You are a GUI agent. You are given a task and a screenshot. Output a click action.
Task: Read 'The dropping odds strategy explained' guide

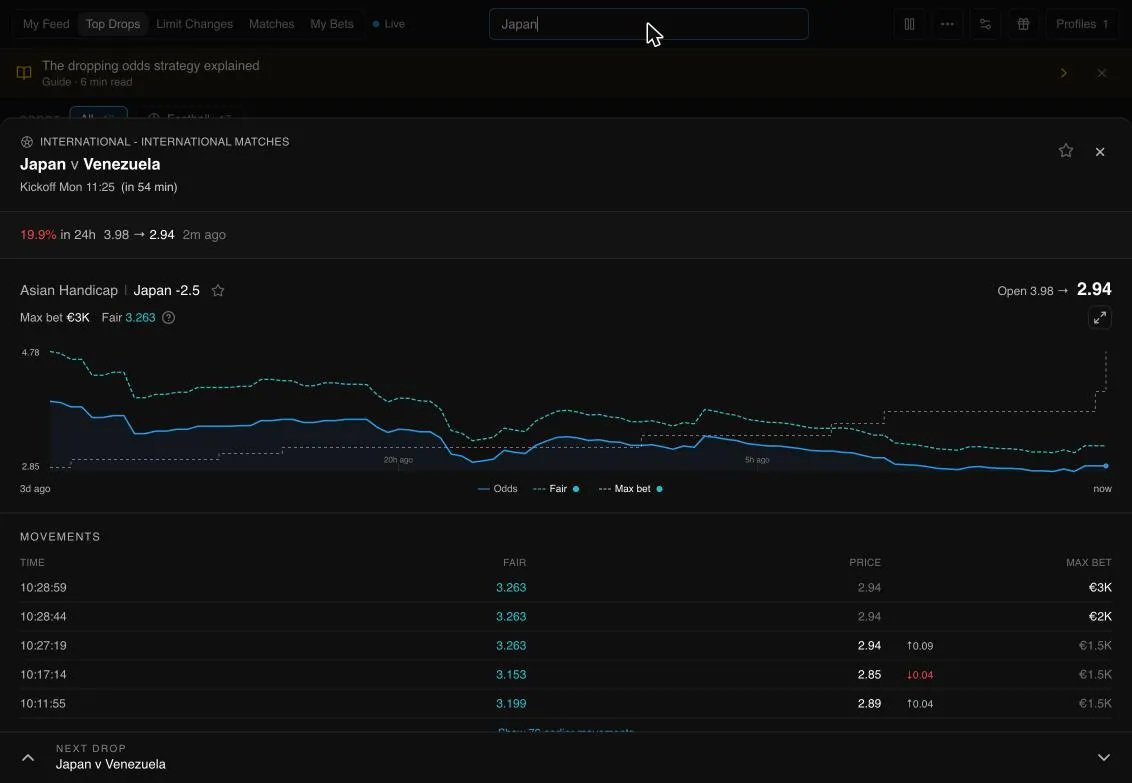click(x=151, y=66)
